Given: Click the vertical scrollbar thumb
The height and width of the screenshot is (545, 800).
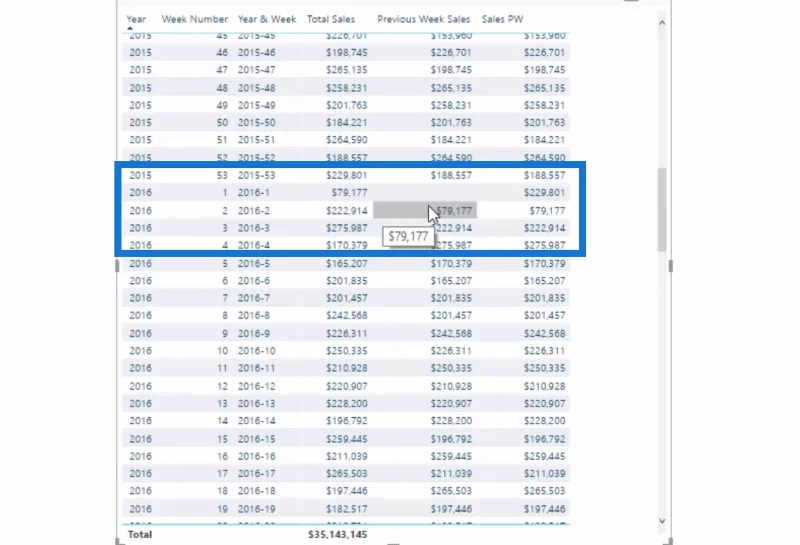Looking at the screenshot, I should [x=662, y=210].
